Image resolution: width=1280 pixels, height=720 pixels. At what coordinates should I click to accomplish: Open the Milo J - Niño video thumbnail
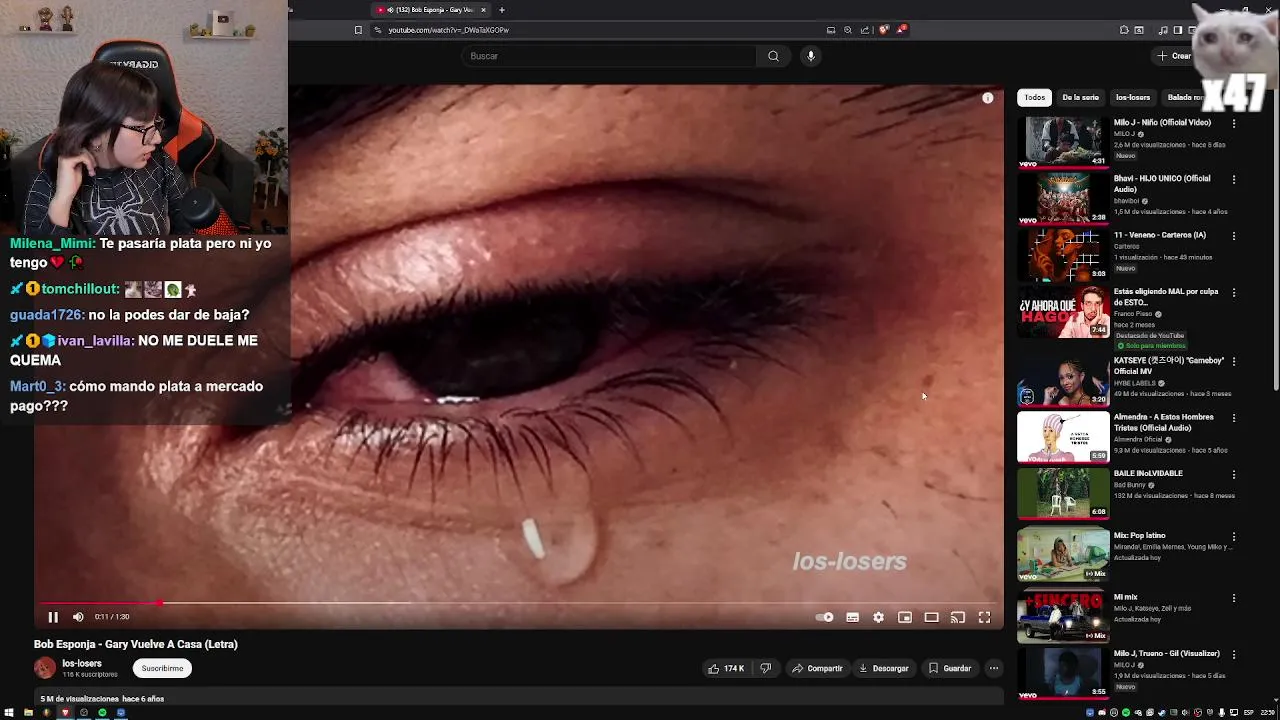[x=1063, y=142]
